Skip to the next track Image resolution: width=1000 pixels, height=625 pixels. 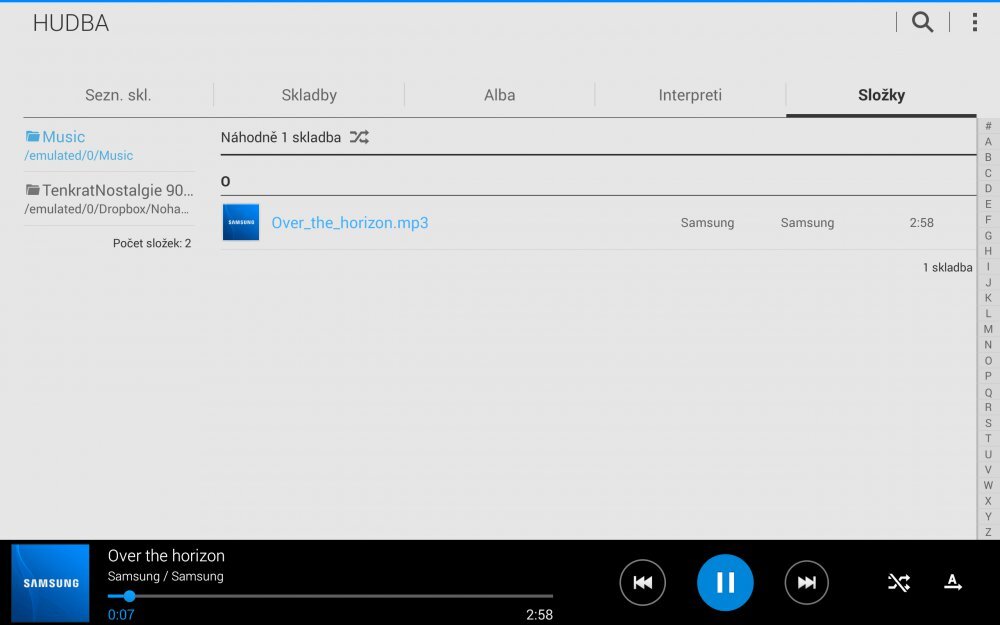[x=807, y=582]
